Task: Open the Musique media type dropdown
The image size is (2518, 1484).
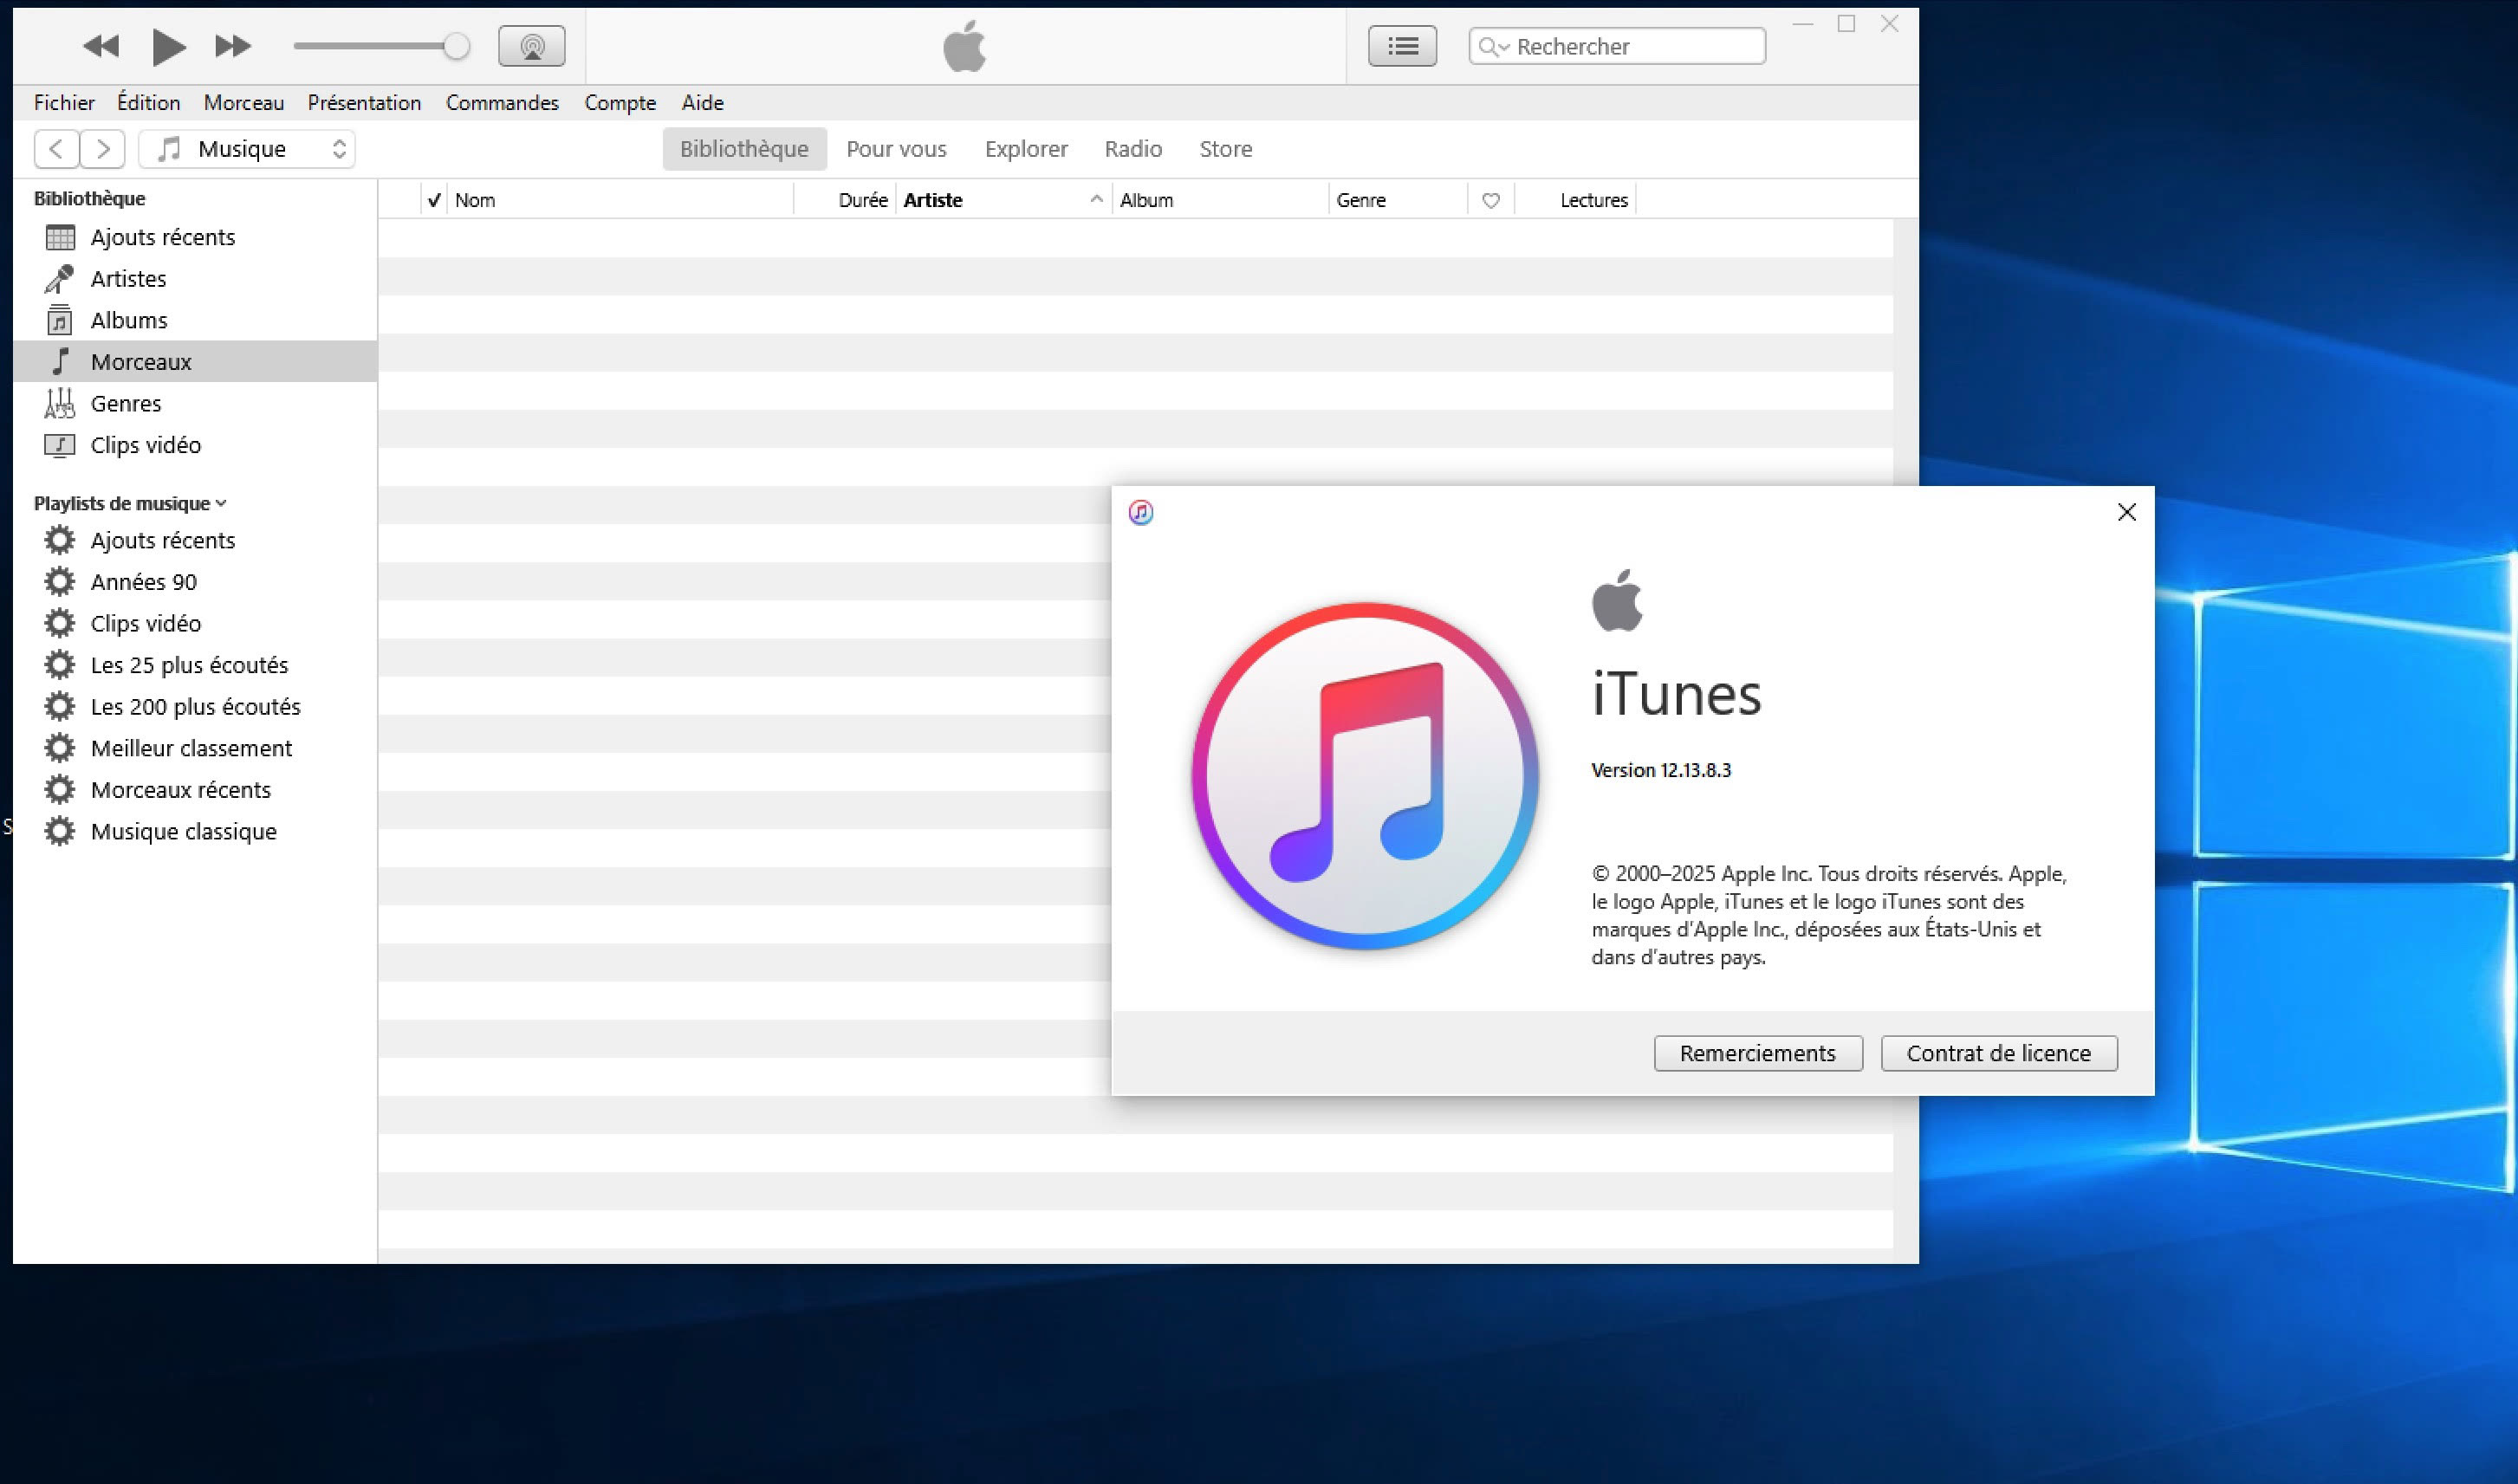Action: coord(247,149)
